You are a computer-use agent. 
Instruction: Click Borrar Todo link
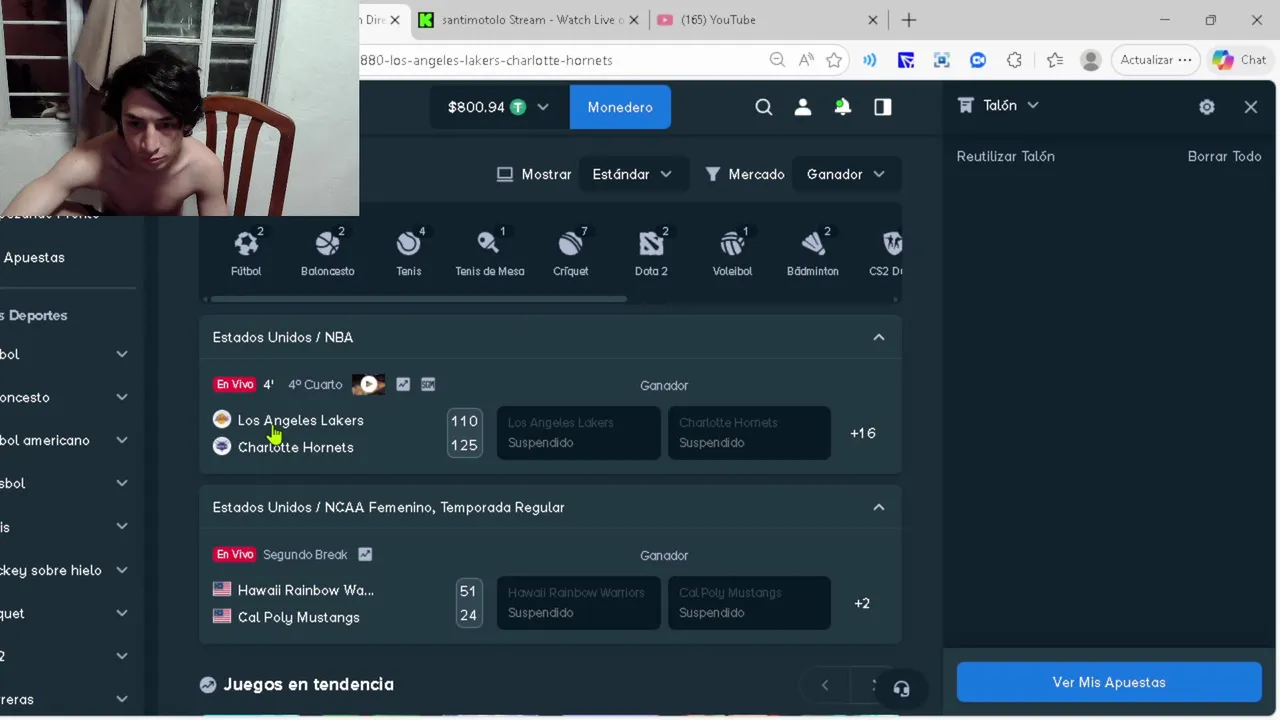[1224, 156]
